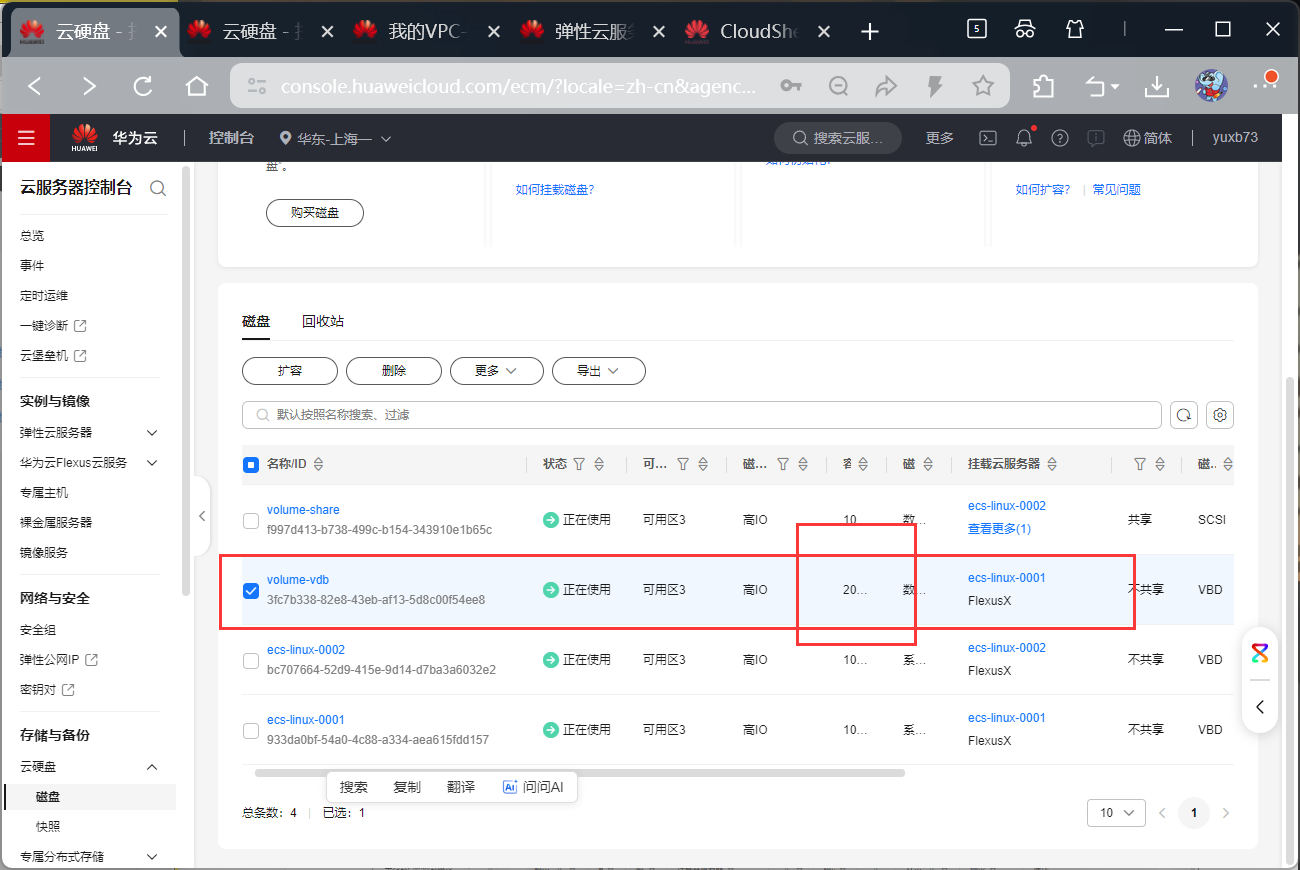Open 快照 in the sidebar
The width and height of the screenshot is (1300, 870).
[48, 827]
